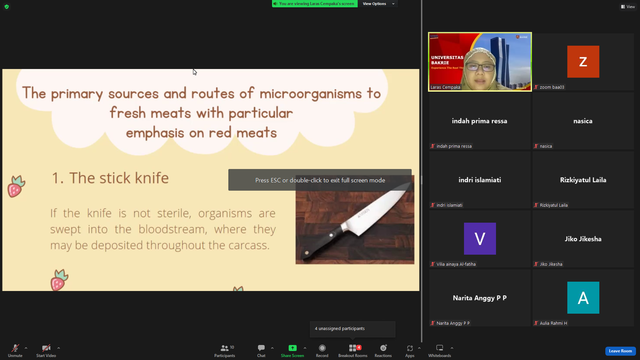Click muted mic icon on indah prima ressa tile
This screenshot has height=360, width=640.
pos(433,146)
